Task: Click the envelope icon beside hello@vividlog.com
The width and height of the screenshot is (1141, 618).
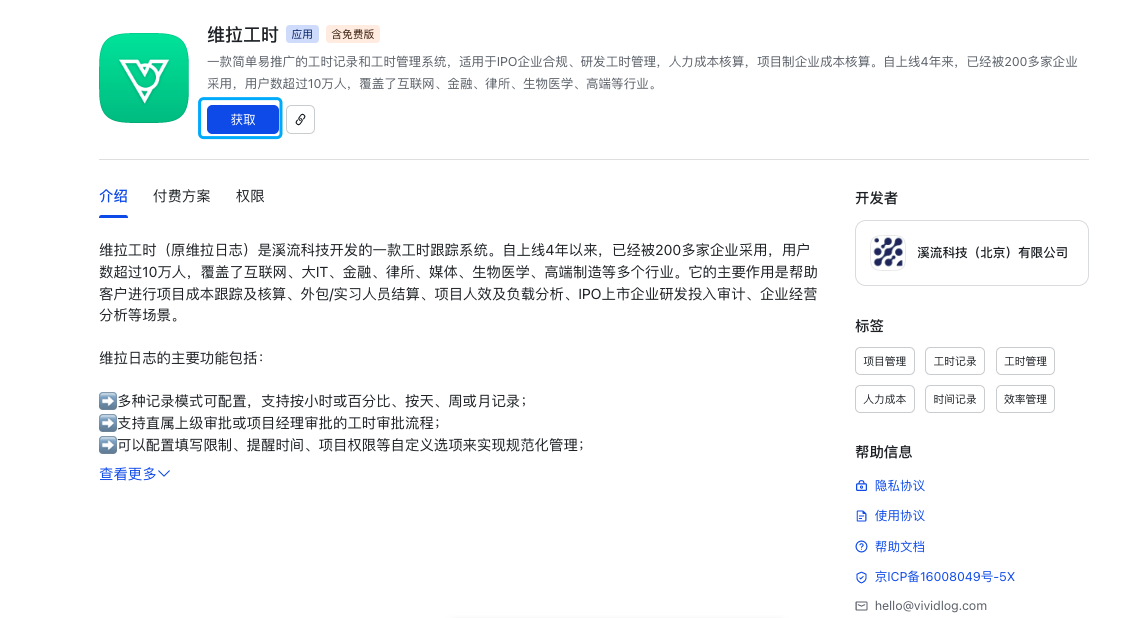Action: [x=862, y=606]
